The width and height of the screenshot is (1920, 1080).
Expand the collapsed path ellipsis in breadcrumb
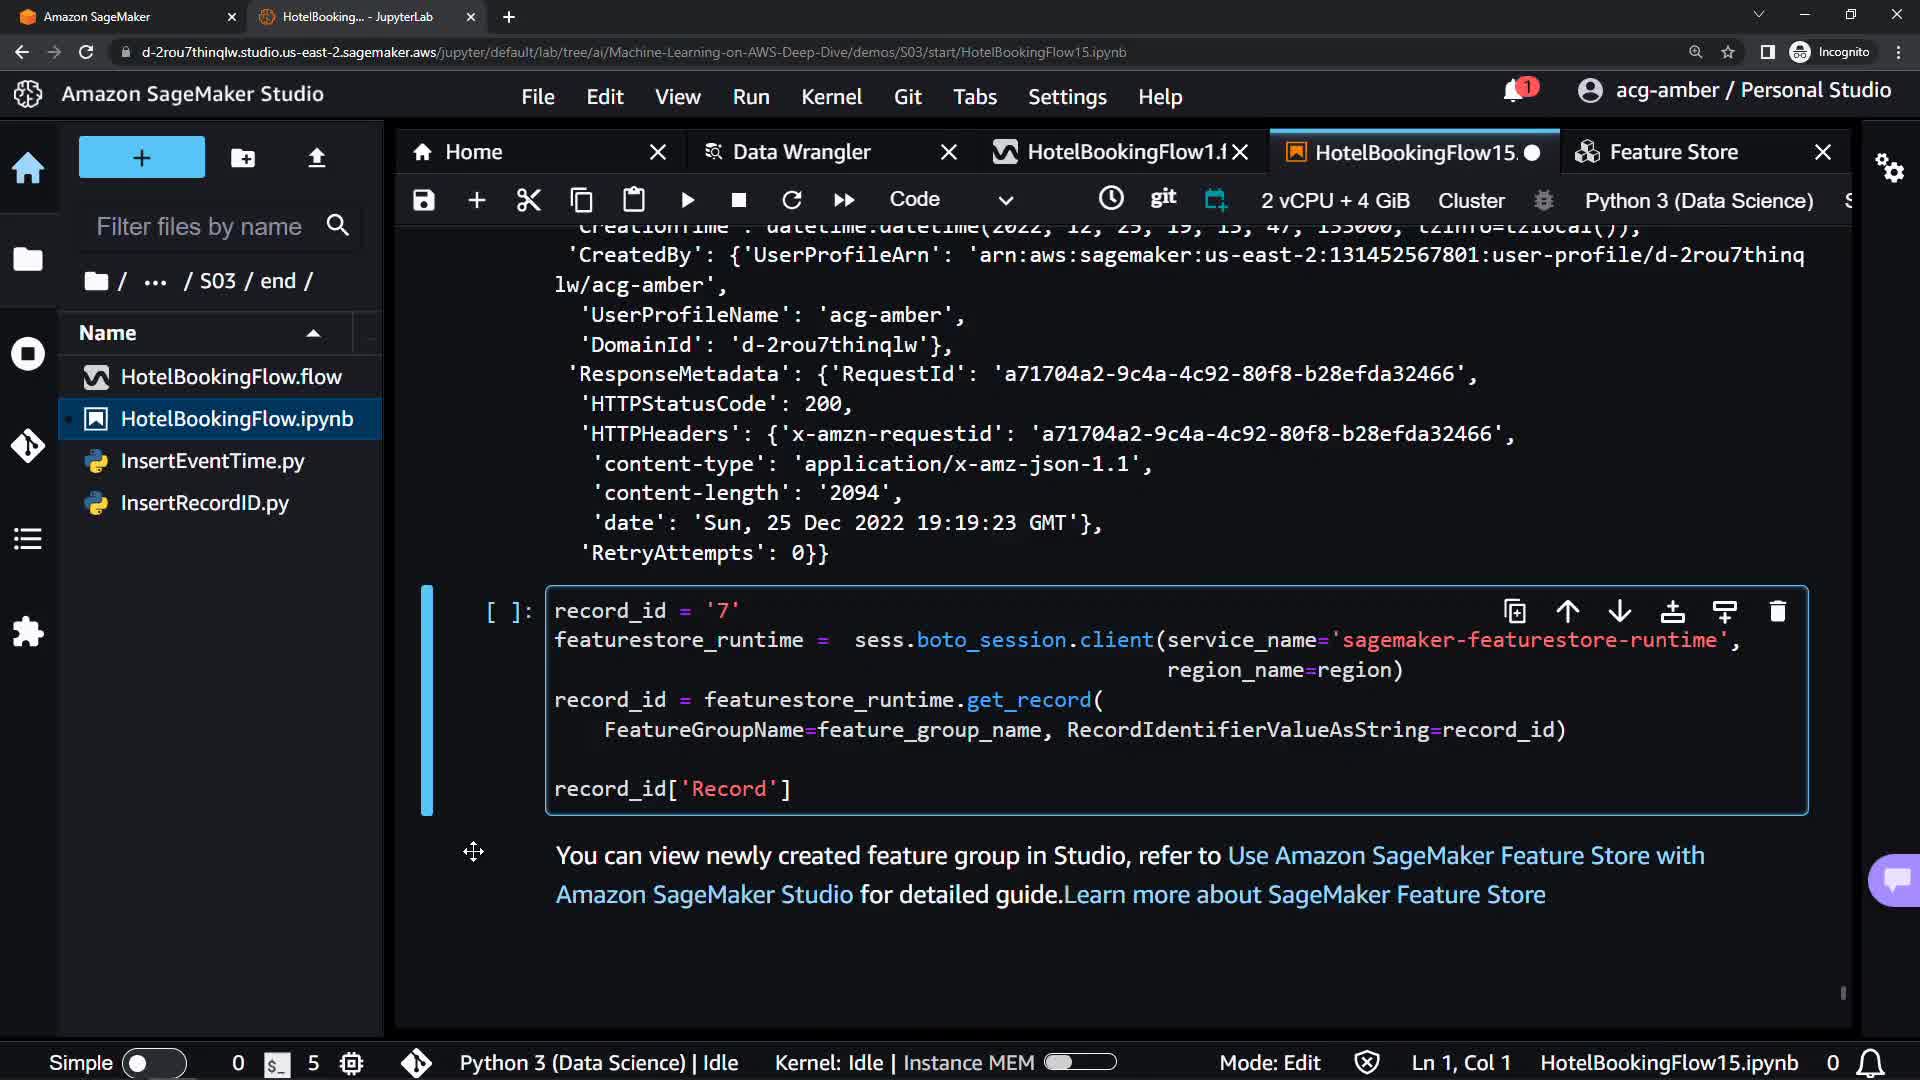(155, 281)
